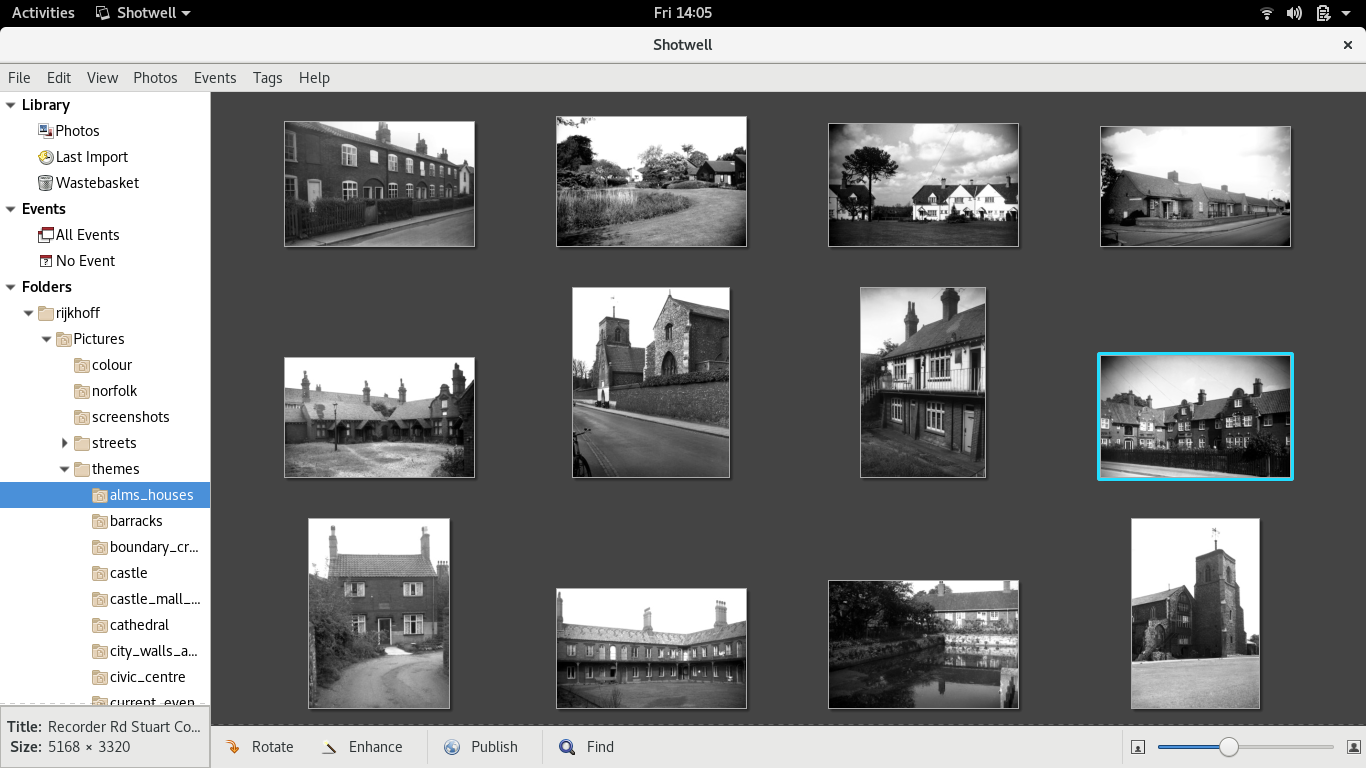Image resolution: width=1366 pixels, height=768 pixels.
Task: Click the clock Fri 14:05
Action: click(x=683, y=13)
